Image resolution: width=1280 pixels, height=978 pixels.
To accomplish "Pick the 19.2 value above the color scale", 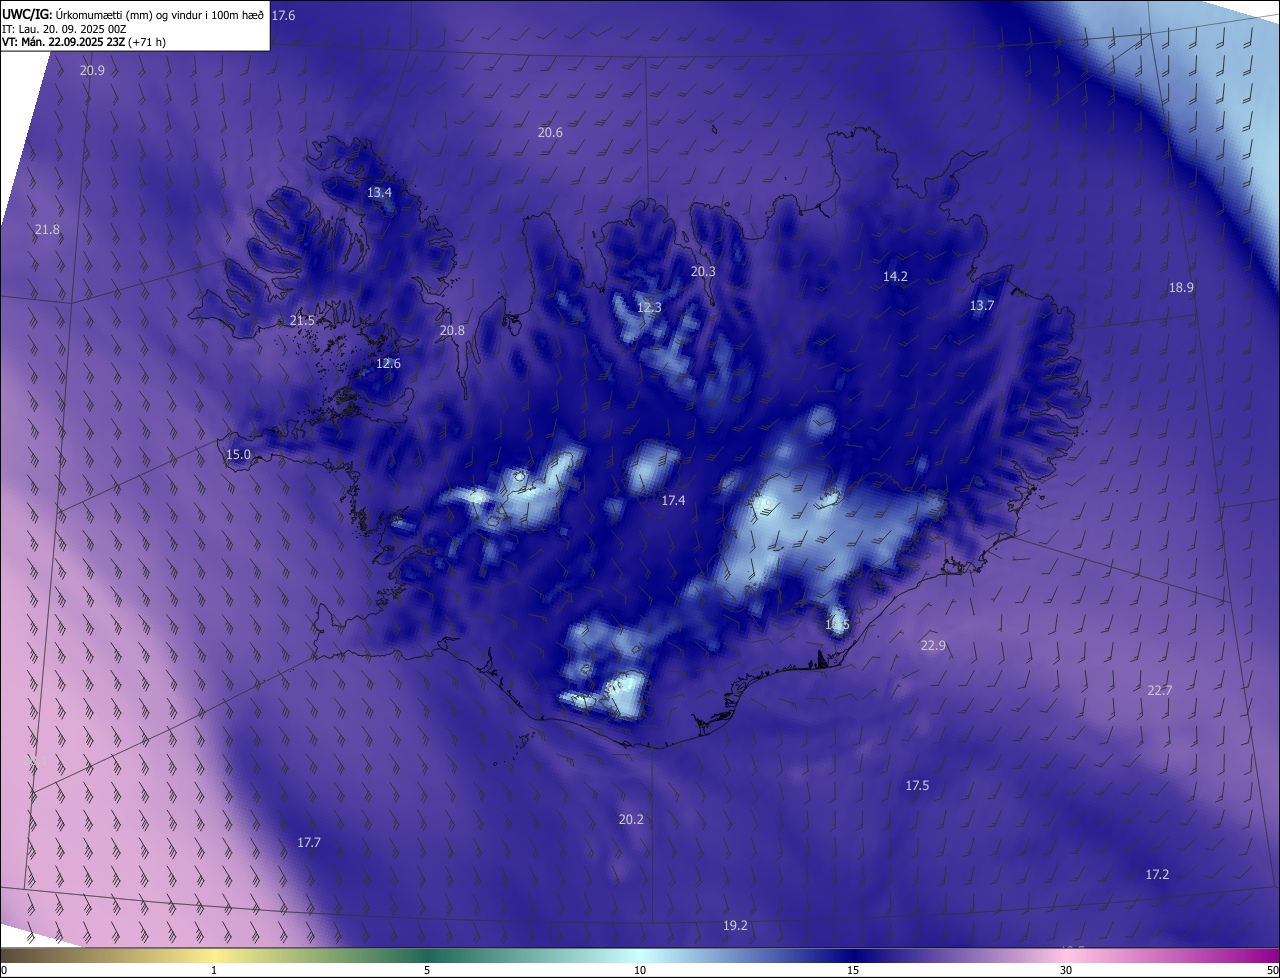I will click(735, 925).
